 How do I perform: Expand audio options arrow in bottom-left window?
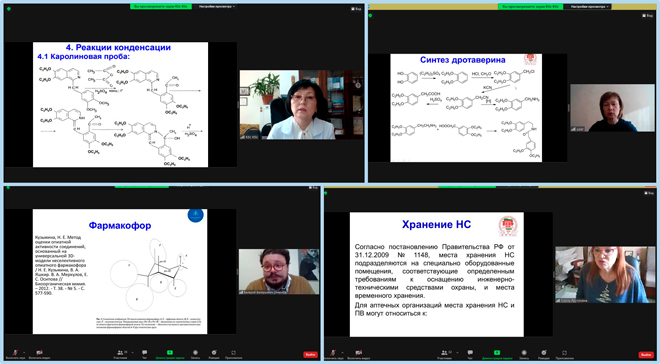(24, 352)
